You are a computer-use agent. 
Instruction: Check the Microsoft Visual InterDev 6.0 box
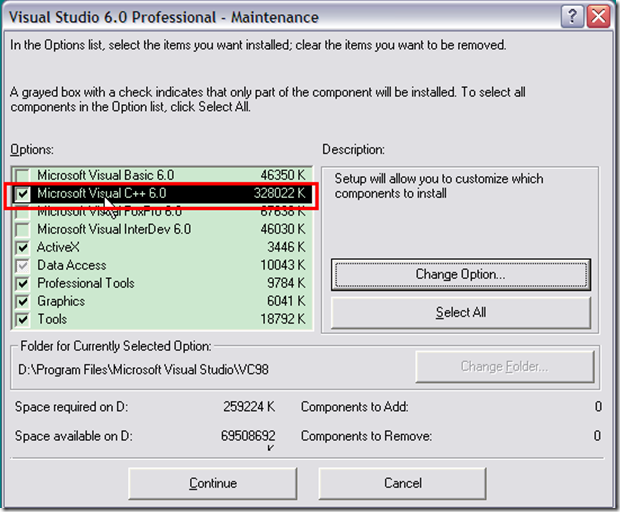23,229
